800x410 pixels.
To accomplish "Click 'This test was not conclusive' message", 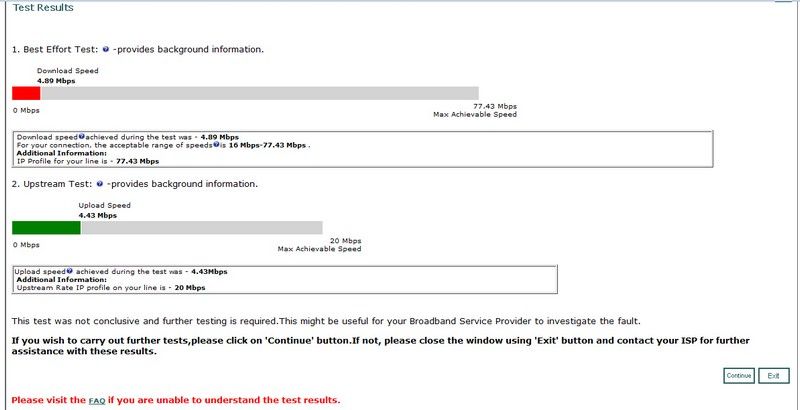I will (x=326, y=321).
